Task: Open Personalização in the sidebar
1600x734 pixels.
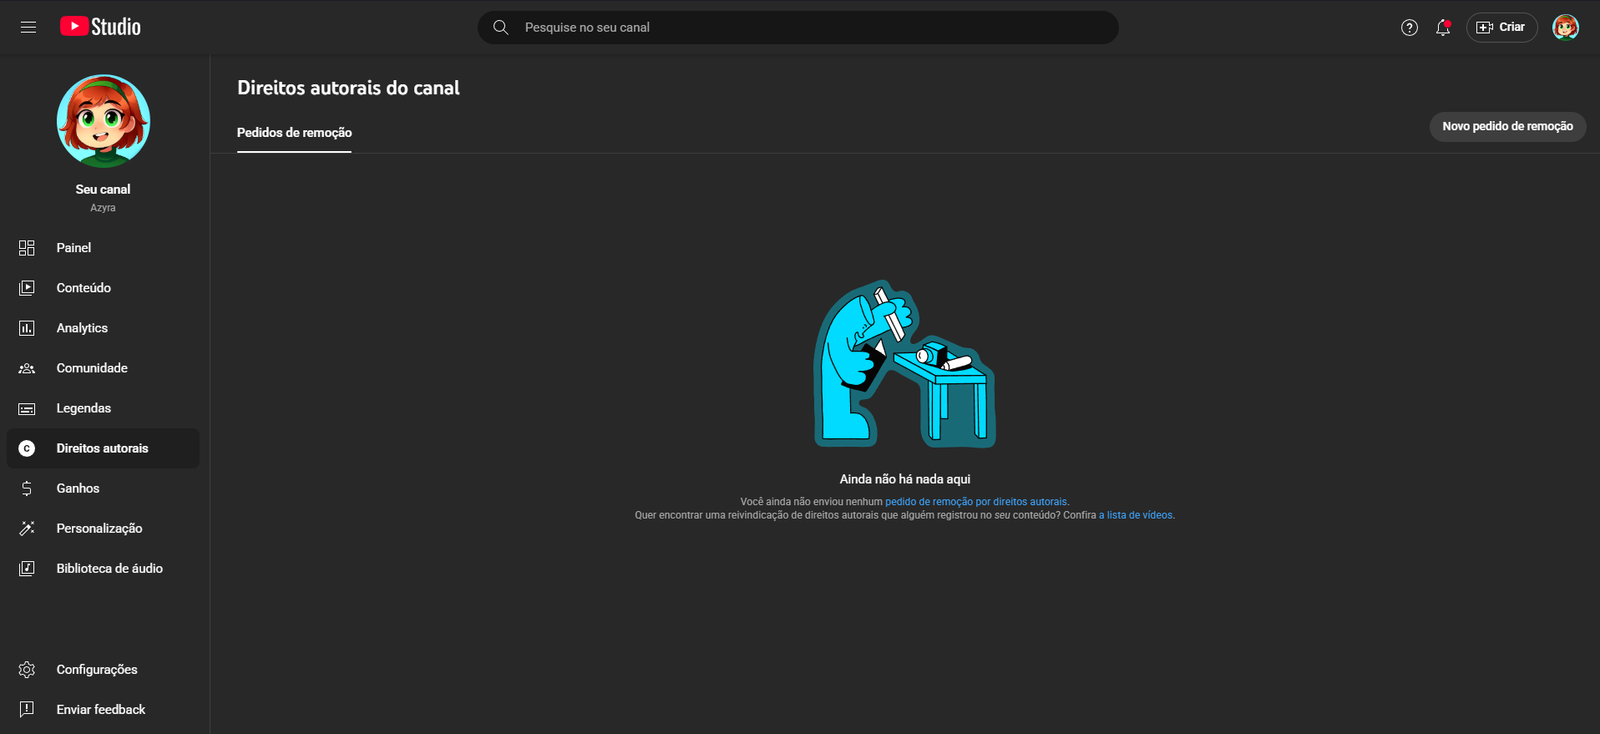Action: click(103, 528)
